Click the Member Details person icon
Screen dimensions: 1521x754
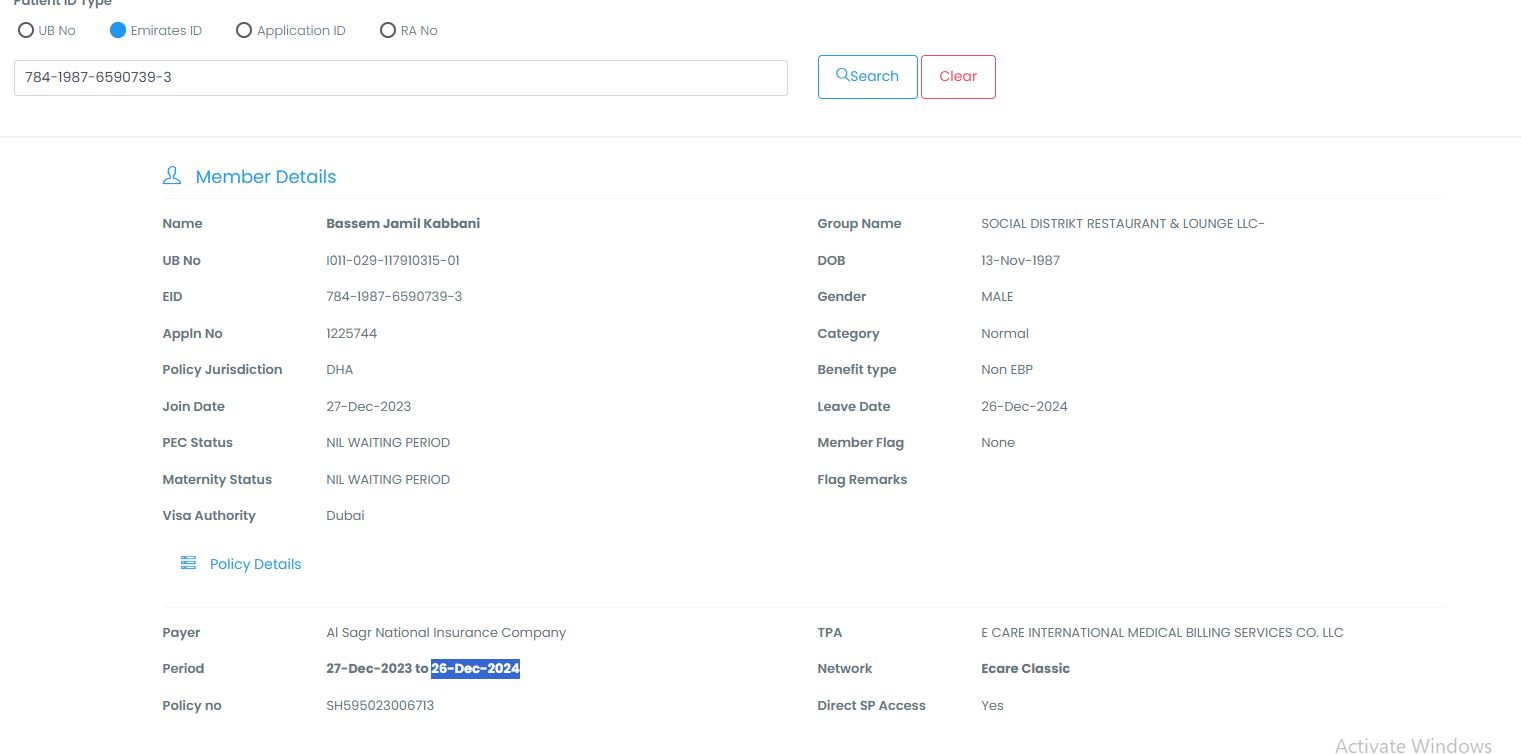coord(172,176)
